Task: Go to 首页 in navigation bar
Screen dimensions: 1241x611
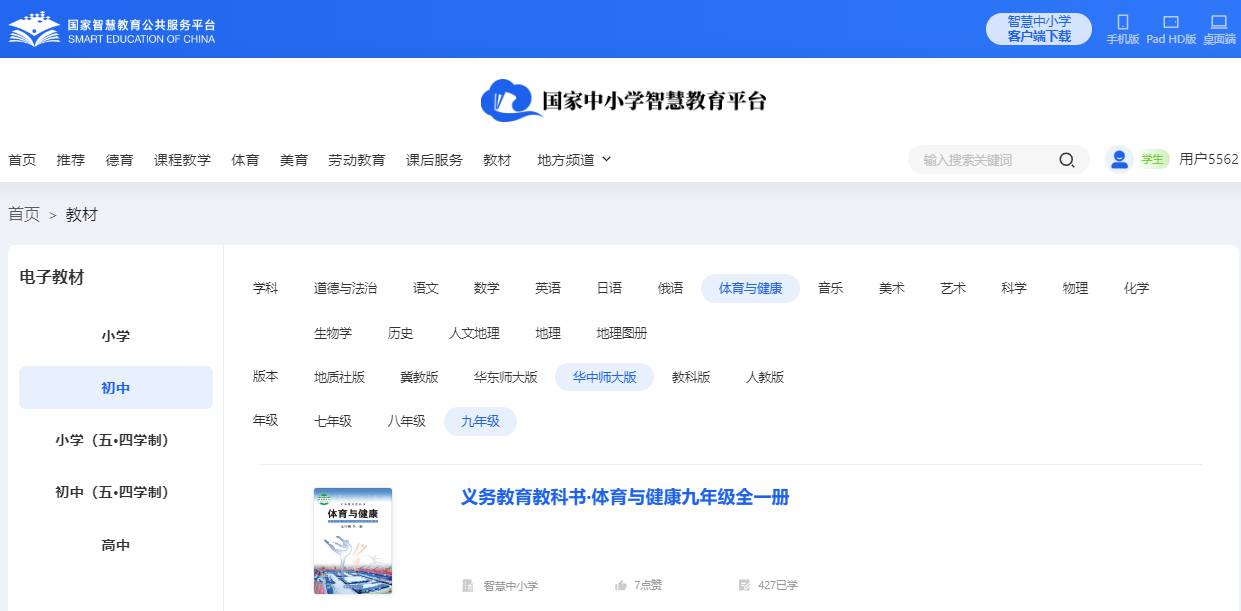Action: coord(22,160)
